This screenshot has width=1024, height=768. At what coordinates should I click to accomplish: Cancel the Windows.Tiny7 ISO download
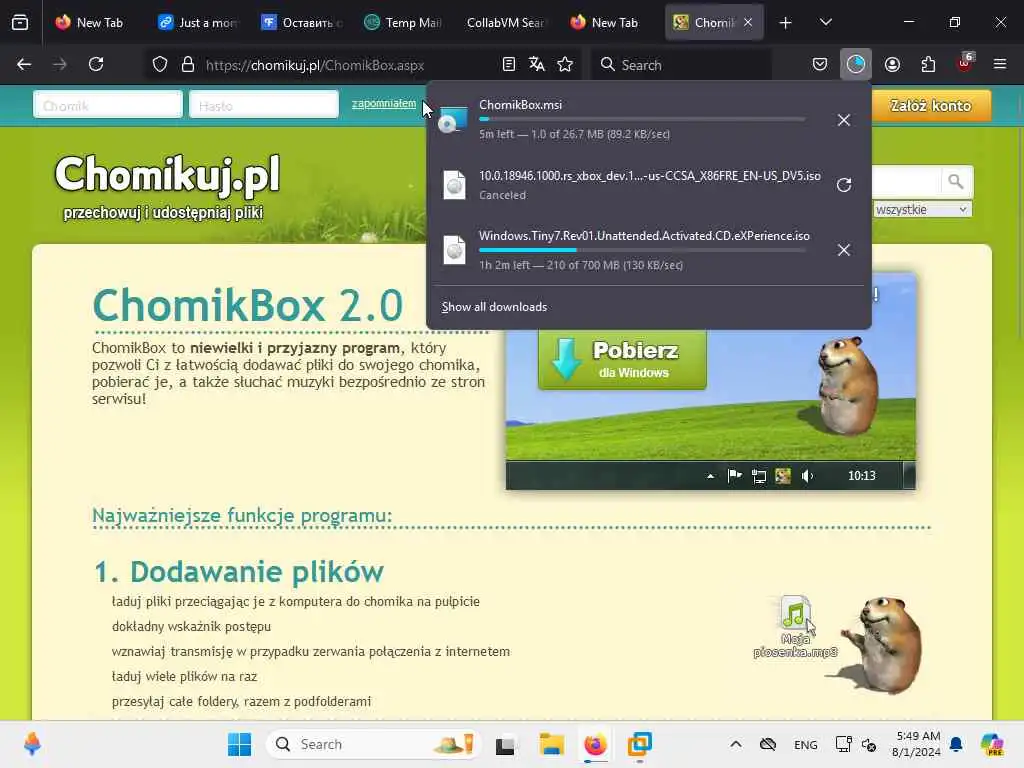pyautogui.click(x=844, y=250)
